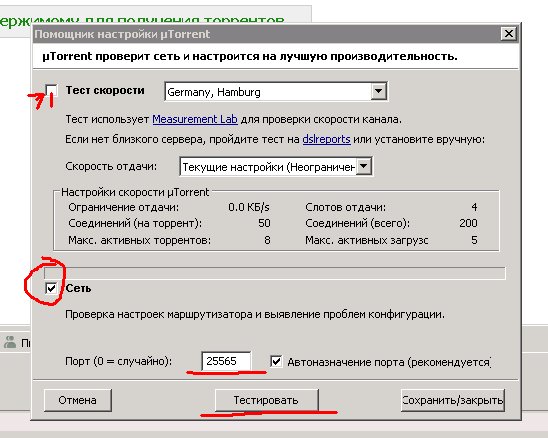Image resolution: width=548 pixels, height=438 pixels.
Task: Click the Проверка настроек маршрутизатора description text
Action: 255,314
